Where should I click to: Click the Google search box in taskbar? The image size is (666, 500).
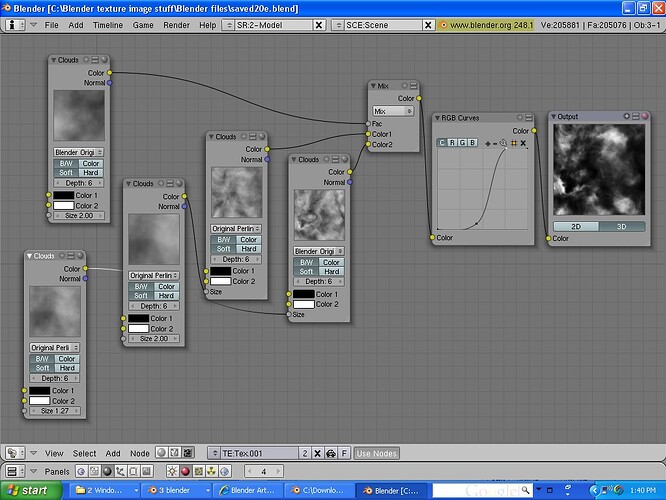[x=482, y=490]
